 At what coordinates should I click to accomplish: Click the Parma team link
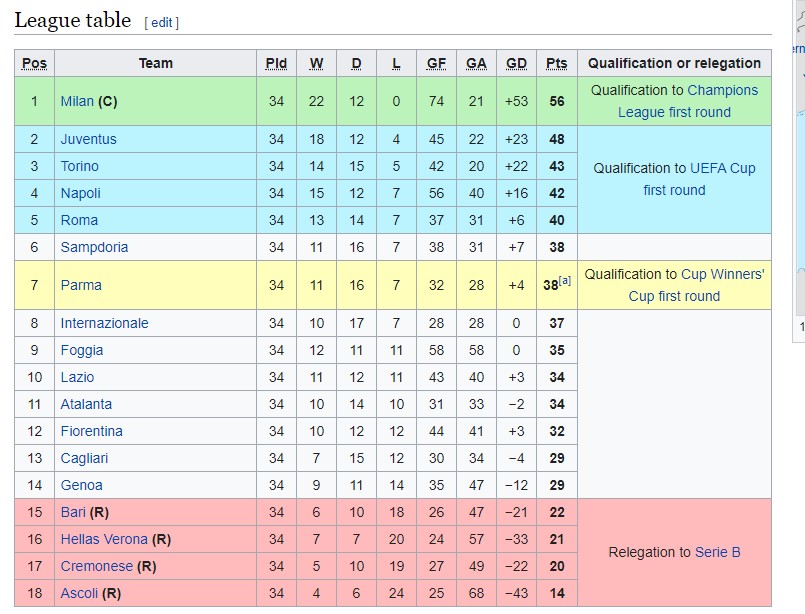81,285
